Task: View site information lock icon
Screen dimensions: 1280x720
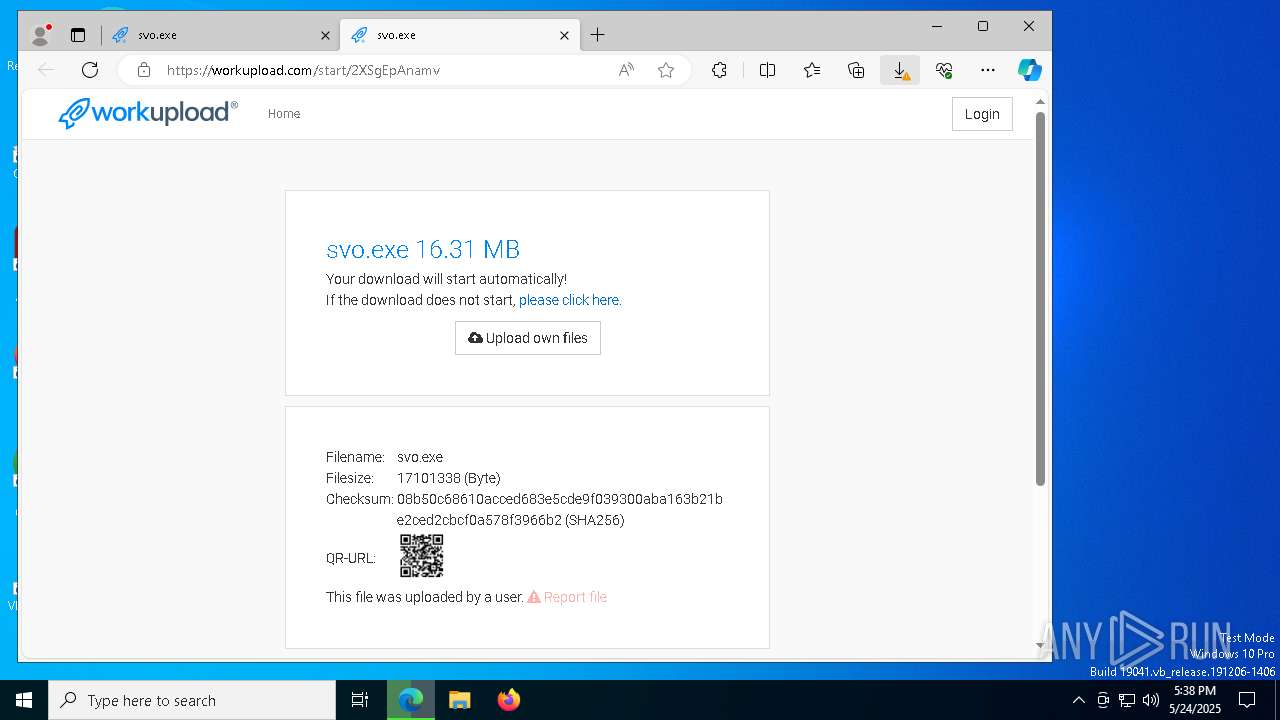Action: click(144, 70)
